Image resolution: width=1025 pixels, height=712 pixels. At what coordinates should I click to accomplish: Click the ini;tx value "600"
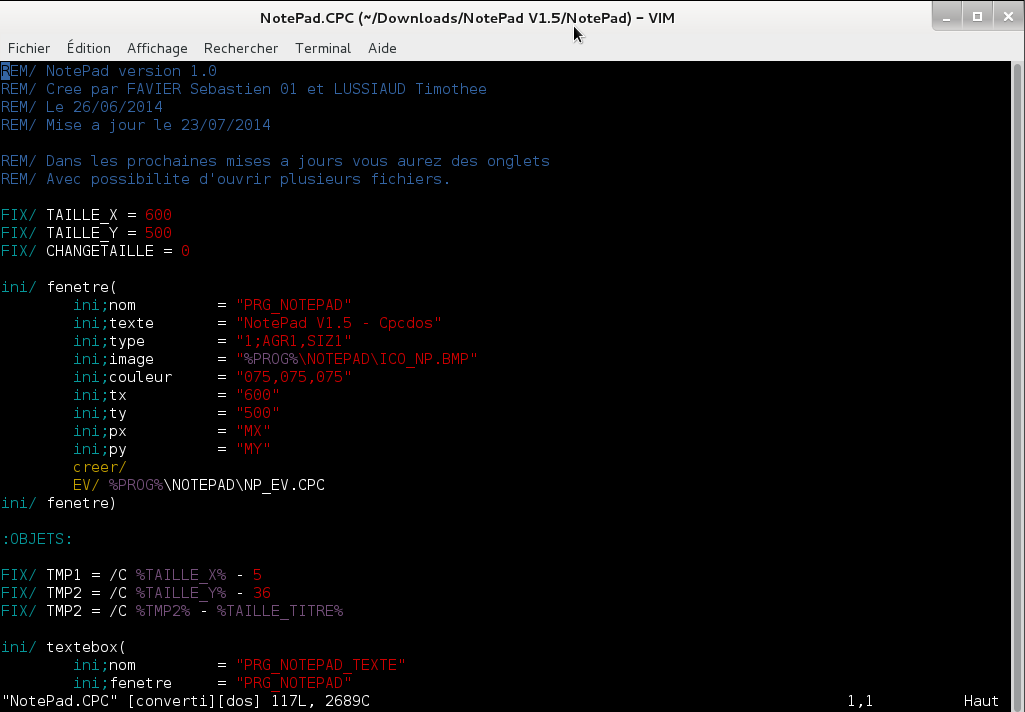coord(258,395)
